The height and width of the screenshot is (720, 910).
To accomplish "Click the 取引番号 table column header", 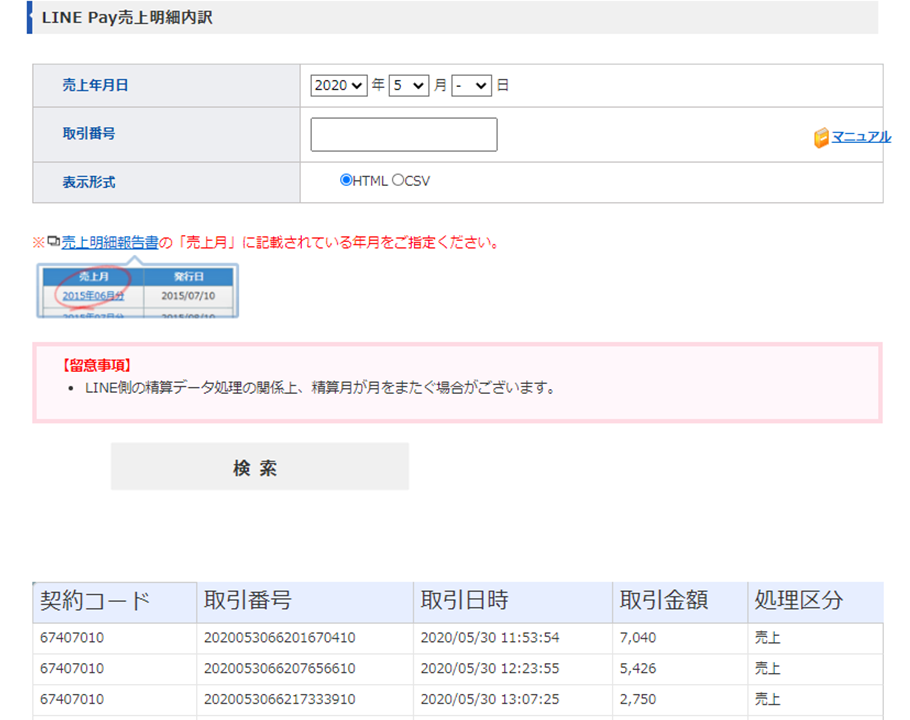I will [305, 602].
